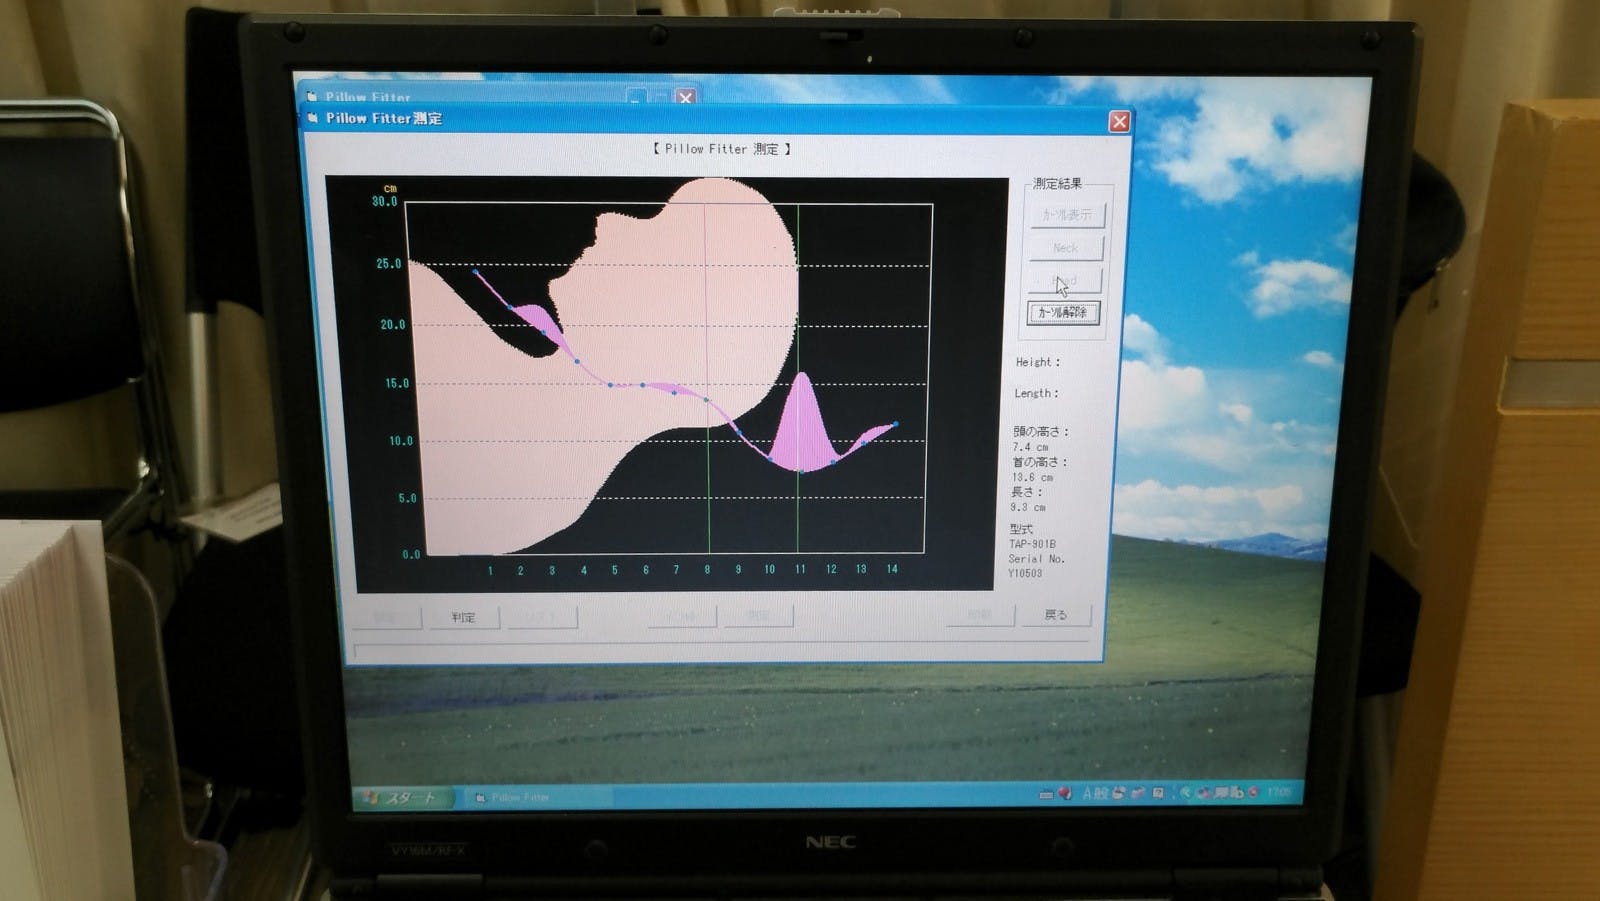Click the Serial No. label

[x=1036, y=559]
